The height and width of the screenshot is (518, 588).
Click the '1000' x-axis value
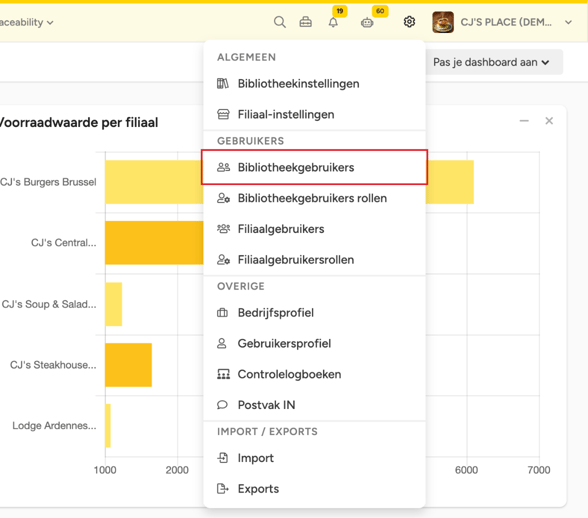pos(105,470)
